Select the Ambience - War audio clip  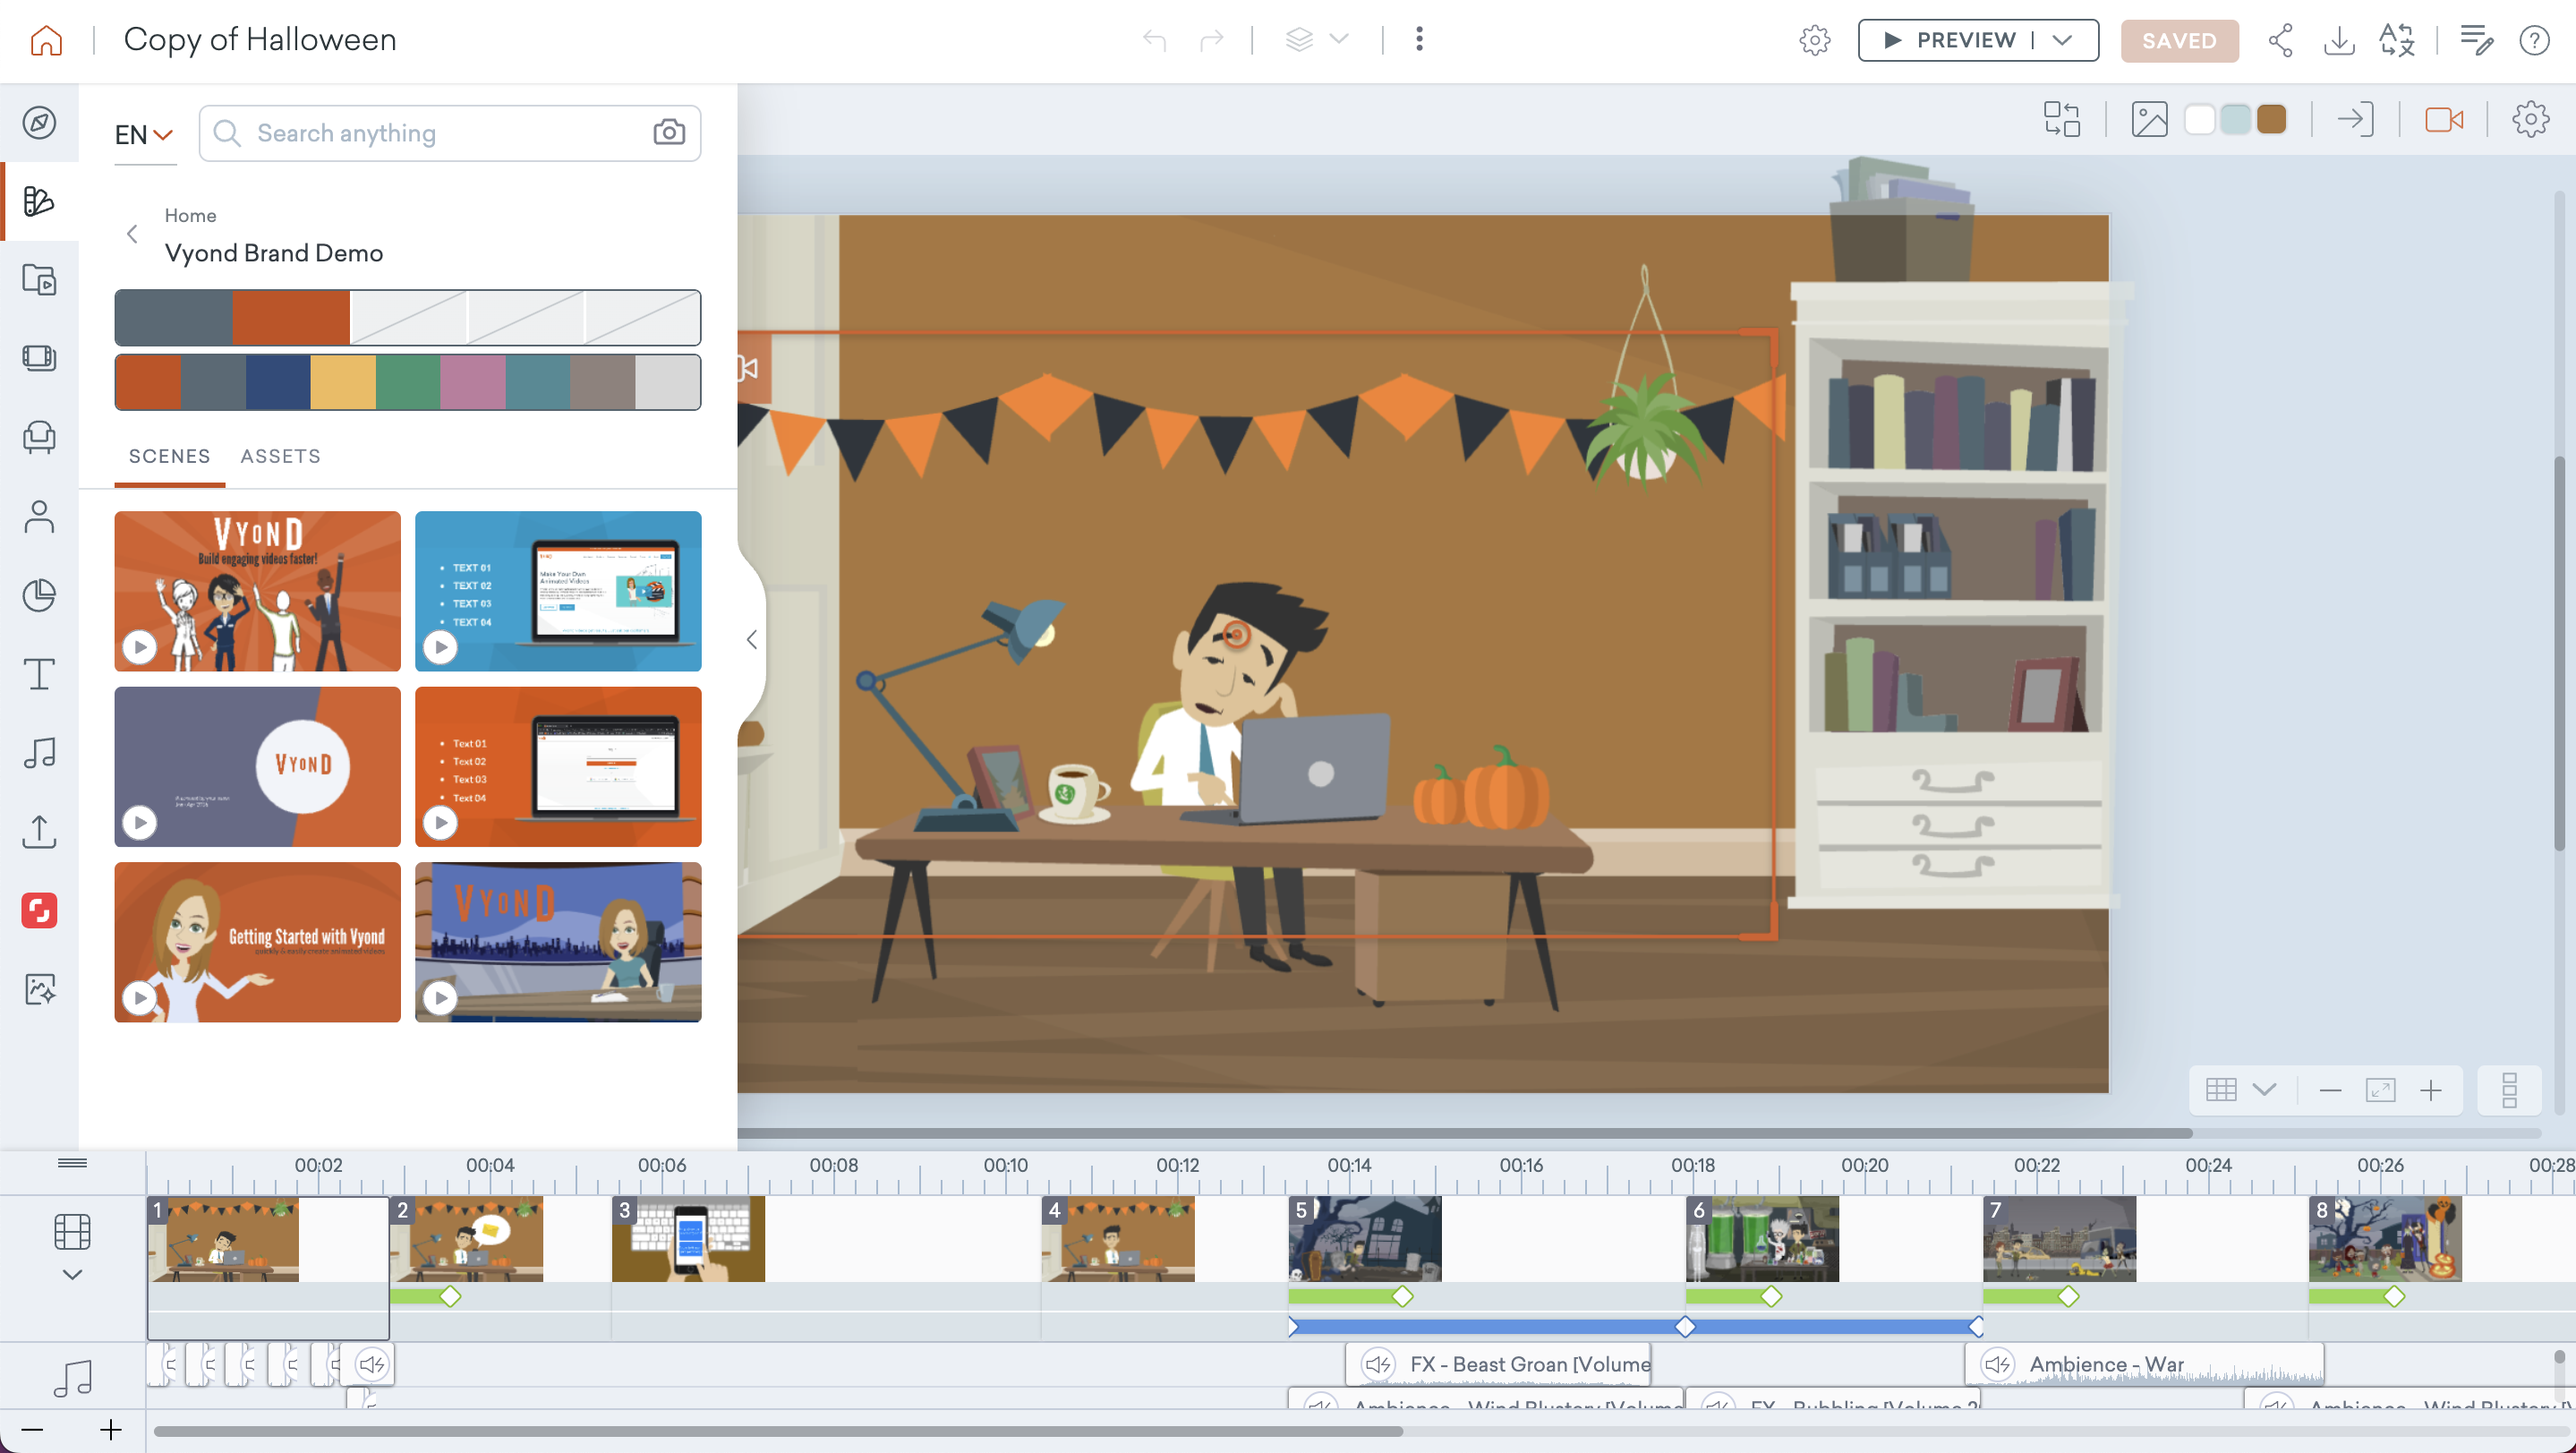[x=2144, y=1364]
